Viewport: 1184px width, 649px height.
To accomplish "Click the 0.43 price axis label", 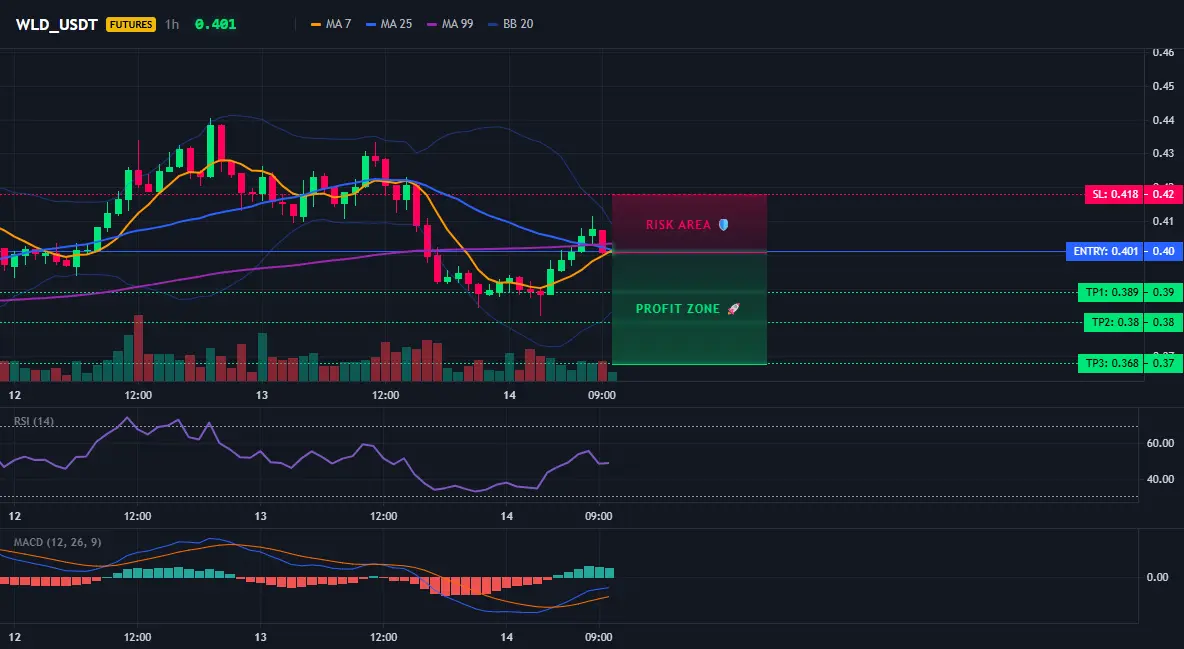I will point(1163,153).
